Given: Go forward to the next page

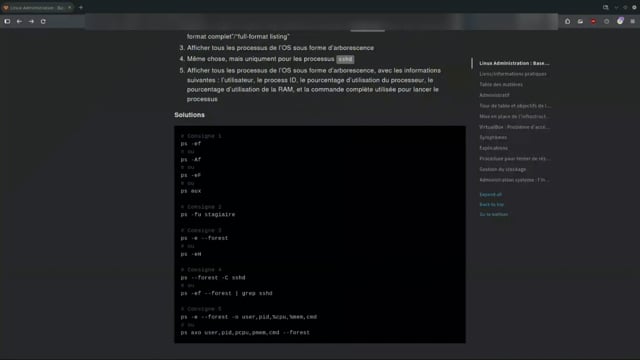Looking at the screenshot, I should [x=31, y=21].
